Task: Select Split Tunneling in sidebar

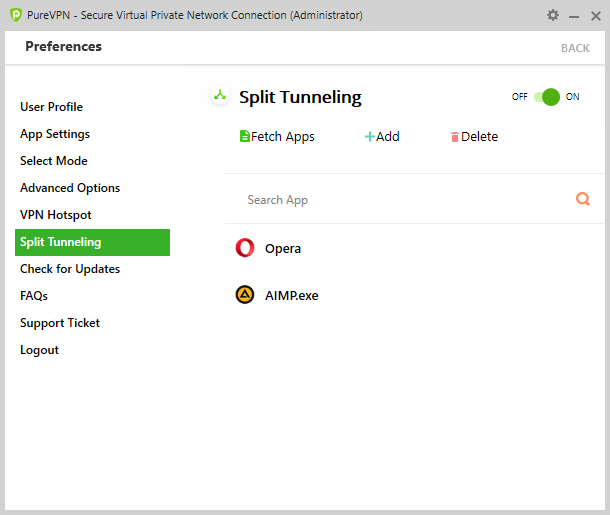Action: pyautogui.click(x=93, y=242)
